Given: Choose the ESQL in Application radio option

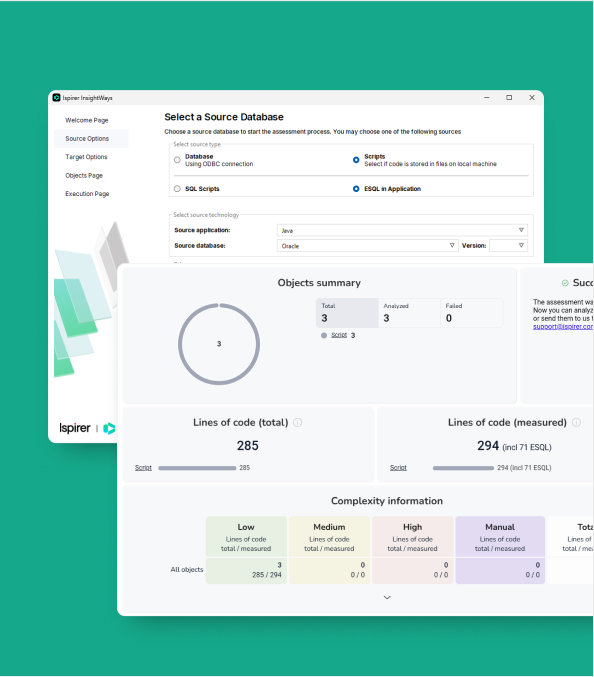Looking at the screenshot, I should 356,189.
